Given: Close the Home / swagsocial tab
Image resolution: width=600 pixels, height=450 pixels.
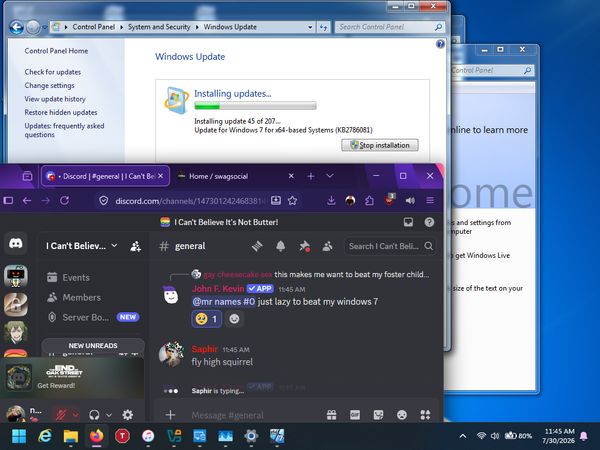Looking at the screenshot, I should 291,176.
